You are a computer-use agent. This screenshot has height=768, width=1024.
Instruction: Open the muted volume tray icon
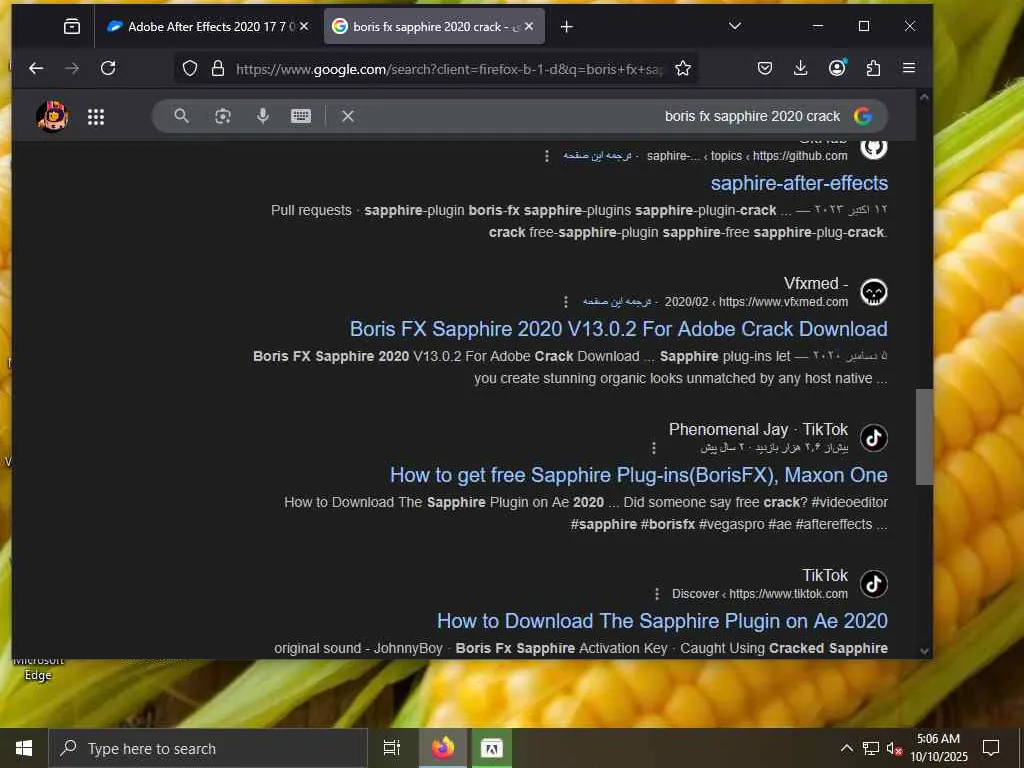[x=894, y=748]
